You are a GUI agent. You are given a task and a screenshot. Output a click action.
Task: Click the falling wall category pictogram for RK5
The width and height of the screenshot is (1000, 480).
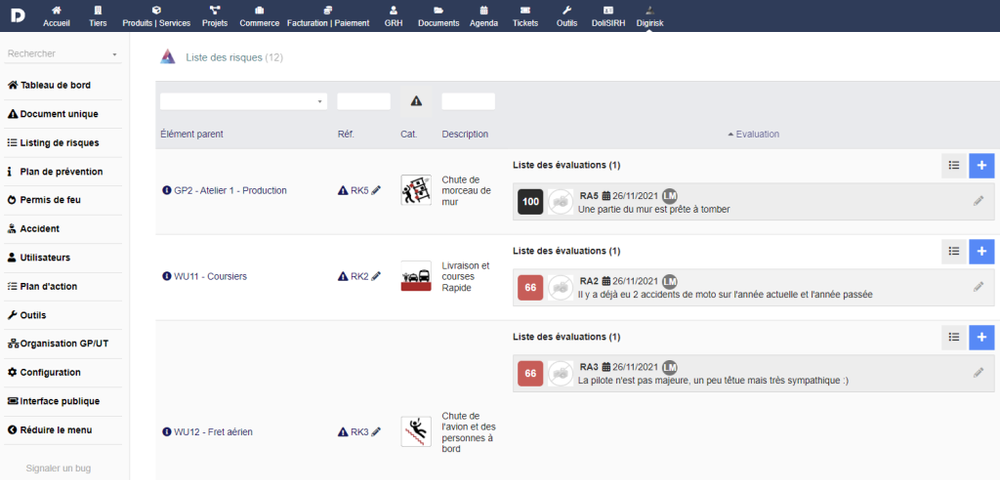tap(416, 190)
